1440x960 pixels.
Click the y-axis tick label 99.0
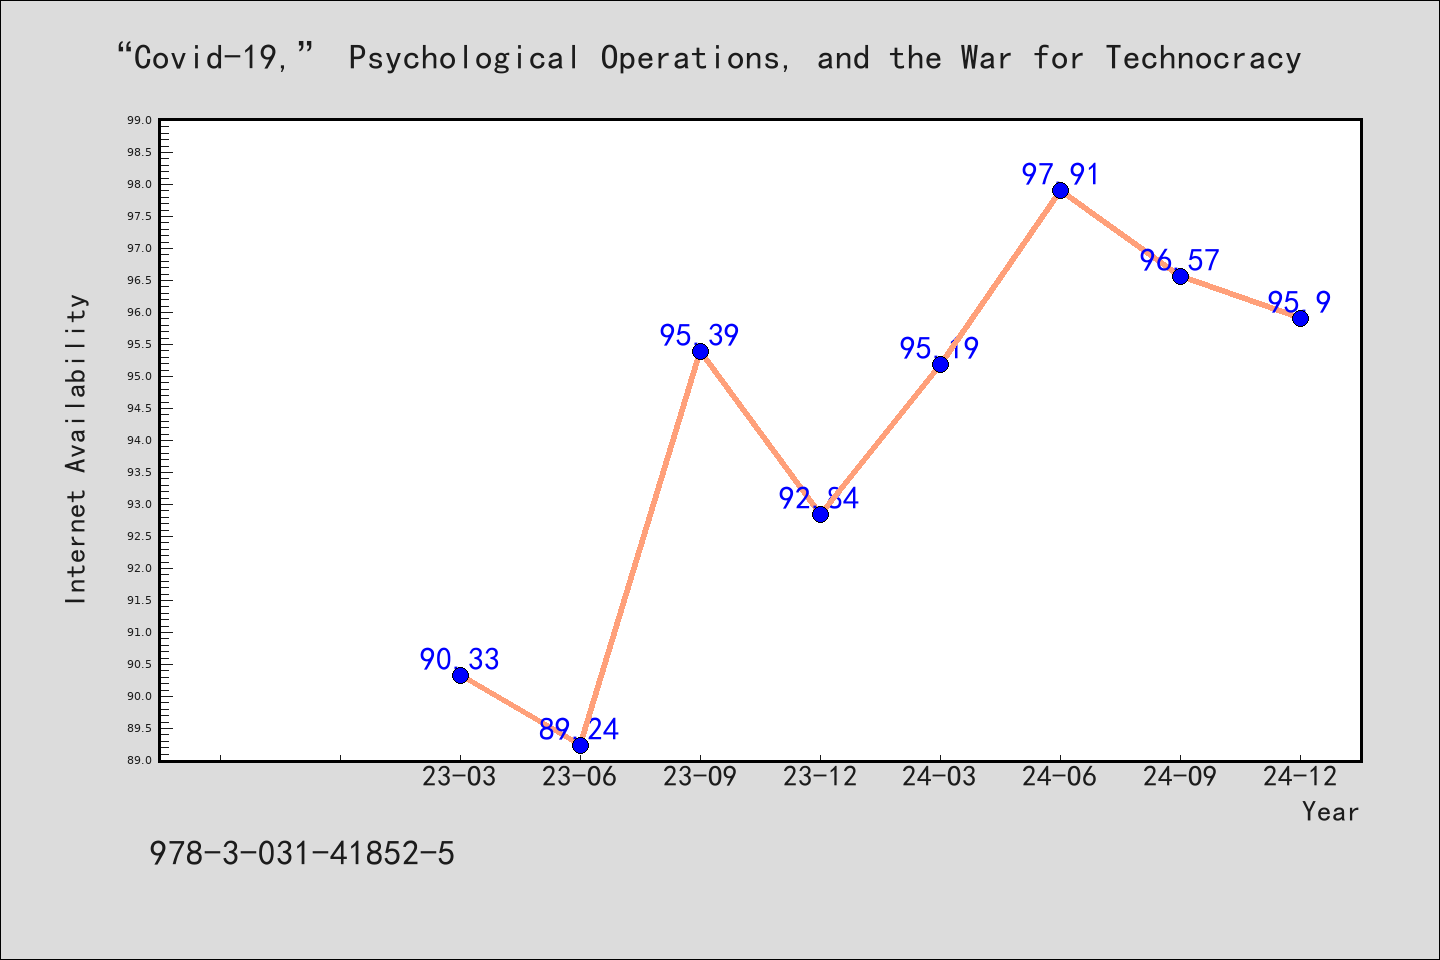[x=139, y=120]
